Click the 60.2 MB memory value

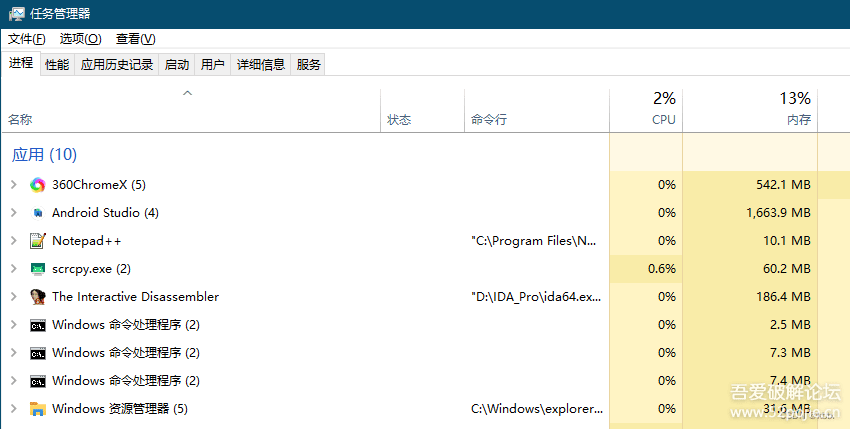(x=787, y=269)
